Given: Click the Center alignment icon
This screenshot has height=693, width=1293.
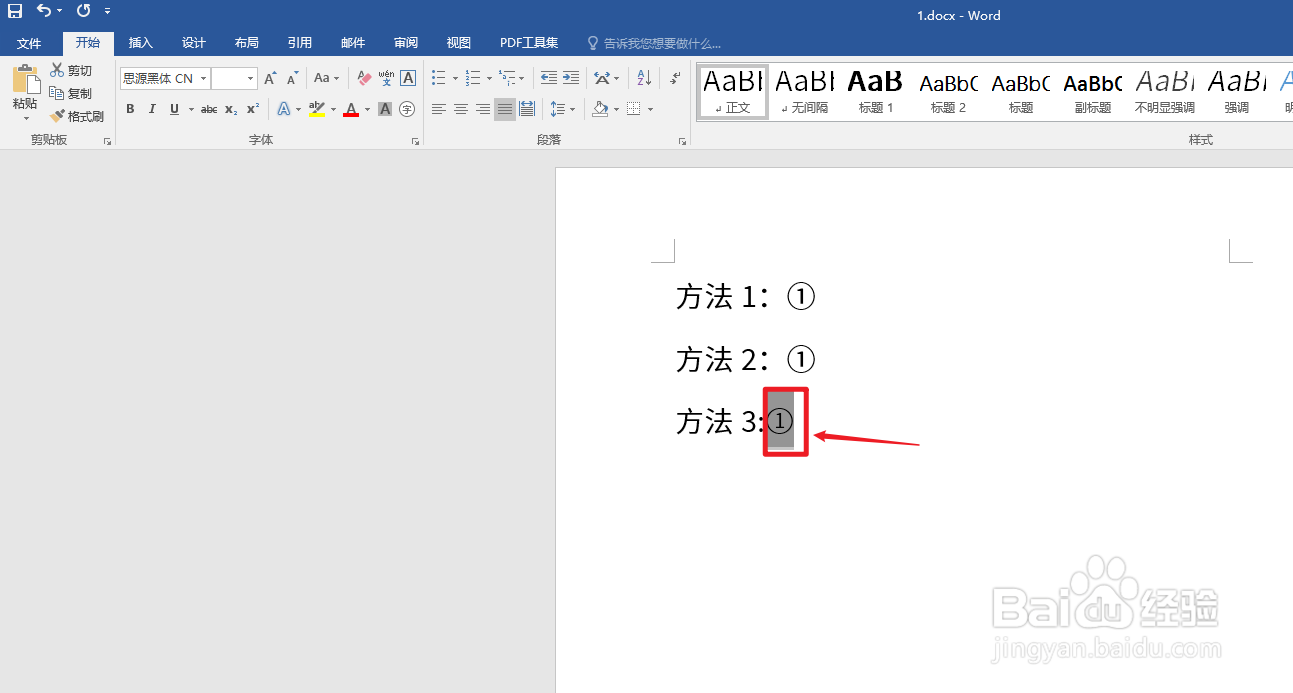Looking at the screenshot, I should 461,109.
